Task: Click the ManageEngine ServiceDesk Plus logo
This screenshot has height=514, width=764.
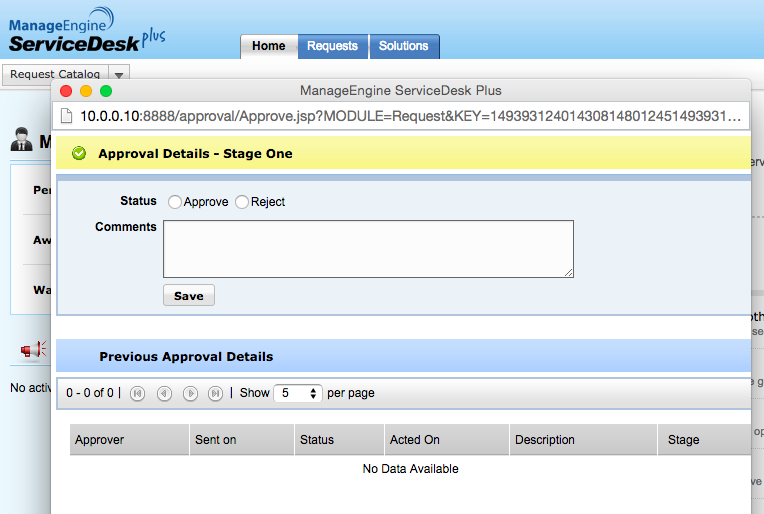Action: 87,30
